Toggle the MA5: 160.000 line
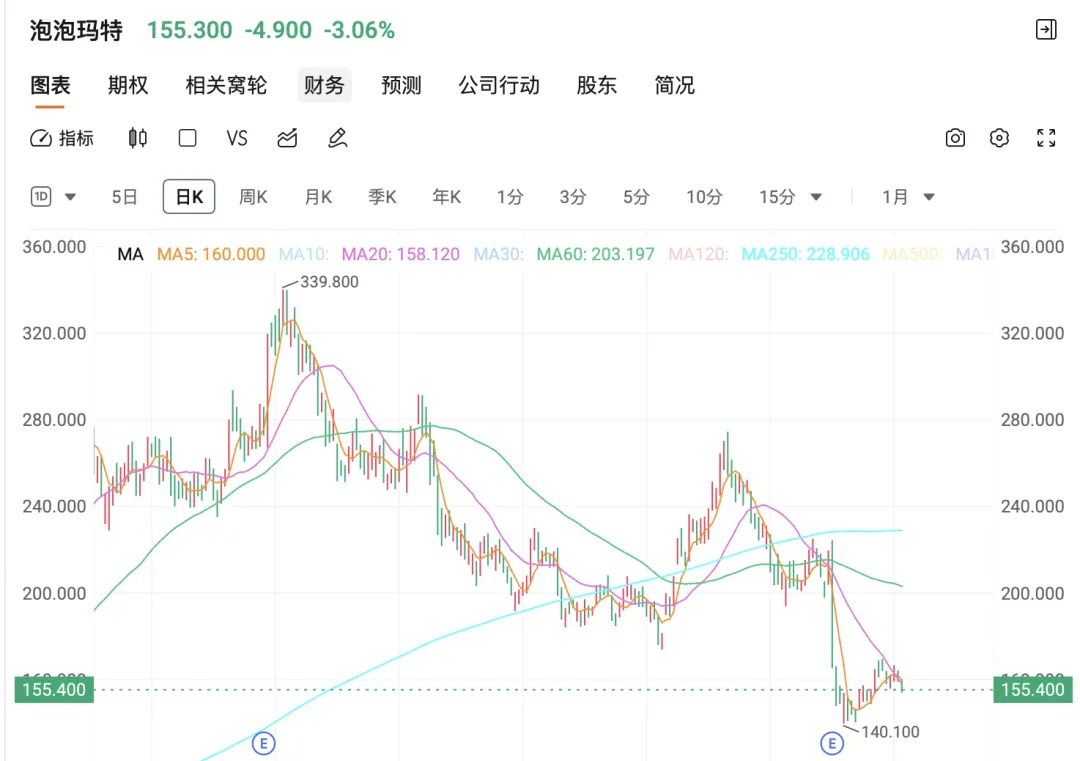 211,254
